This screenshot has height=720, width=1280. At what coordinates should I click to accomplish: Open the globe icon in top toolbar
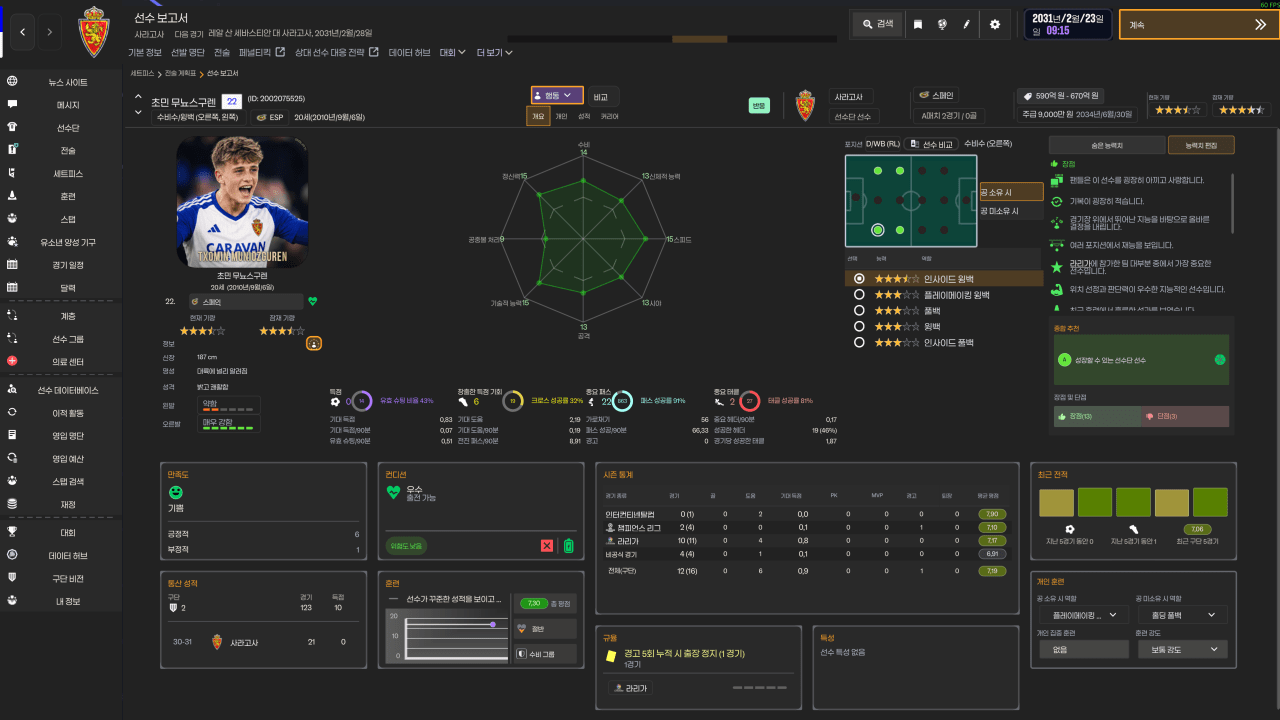(x=943, y=24)
